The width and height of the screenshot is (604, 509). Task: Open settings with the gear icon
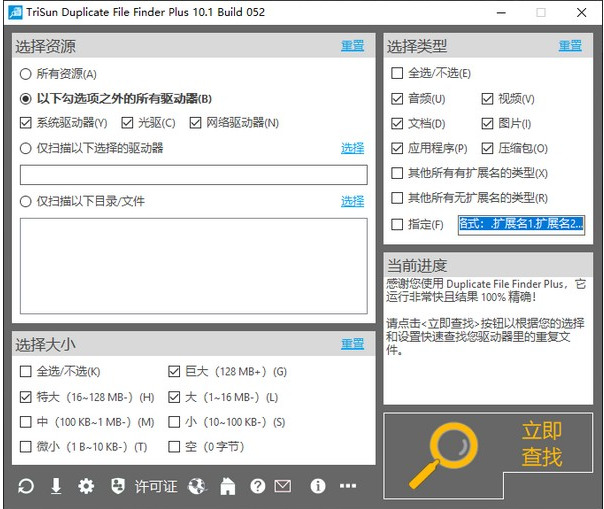pyautogui.click(x=86, y=486)
